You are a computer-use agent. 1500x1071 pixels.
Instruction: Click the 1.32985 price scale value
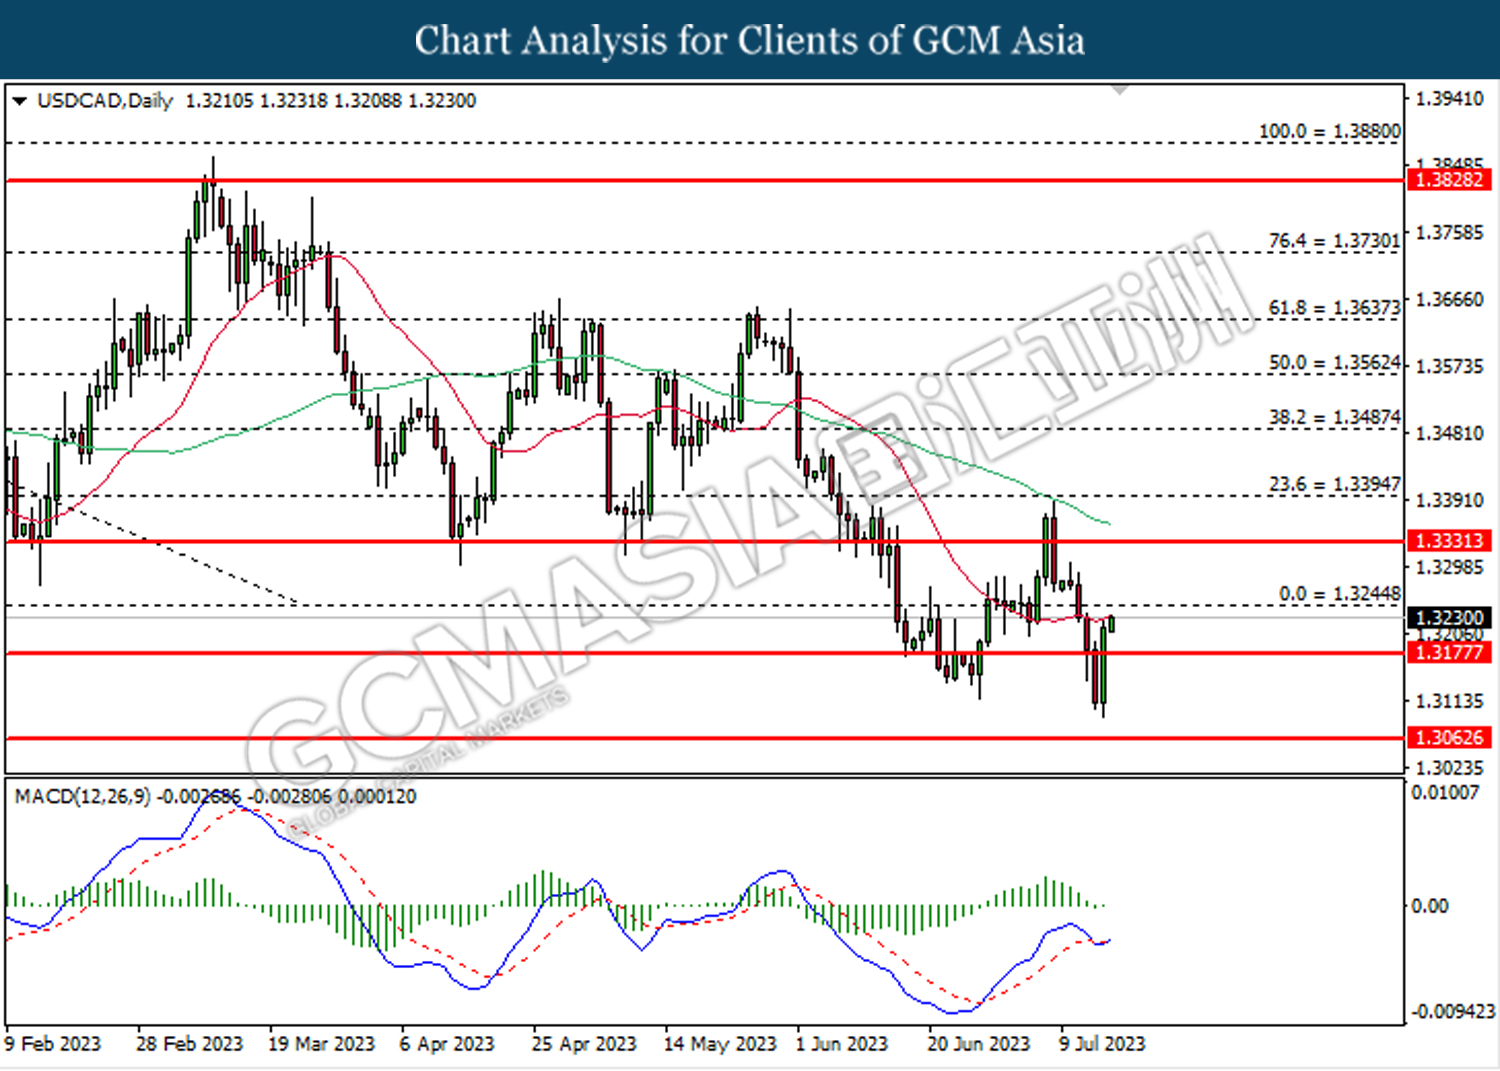1450,568
